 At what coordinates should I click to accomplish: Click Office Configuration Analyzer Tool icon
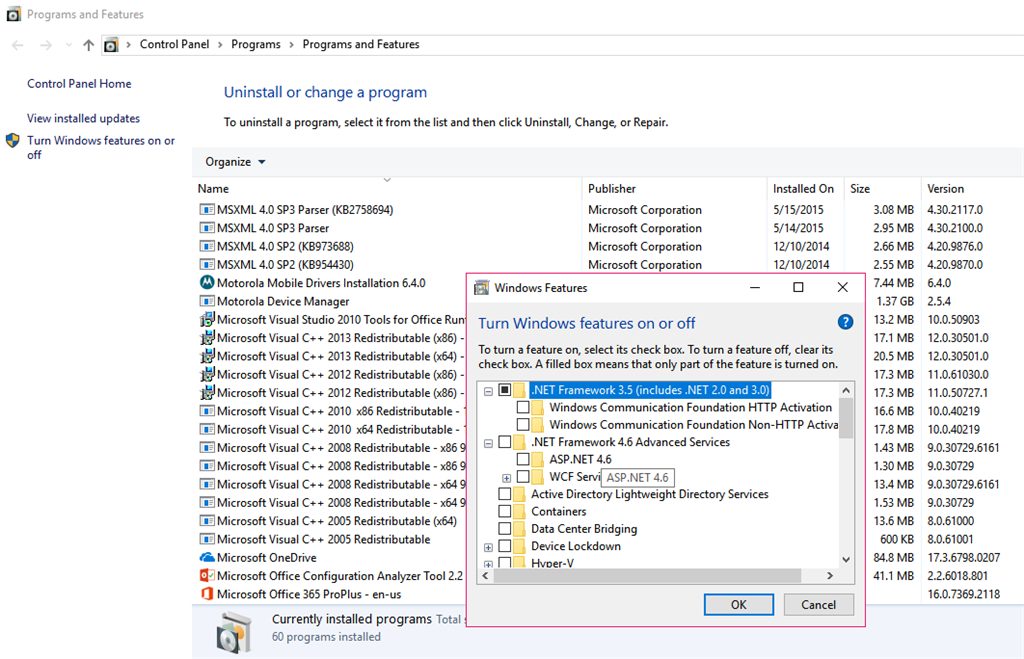(207, 575)
